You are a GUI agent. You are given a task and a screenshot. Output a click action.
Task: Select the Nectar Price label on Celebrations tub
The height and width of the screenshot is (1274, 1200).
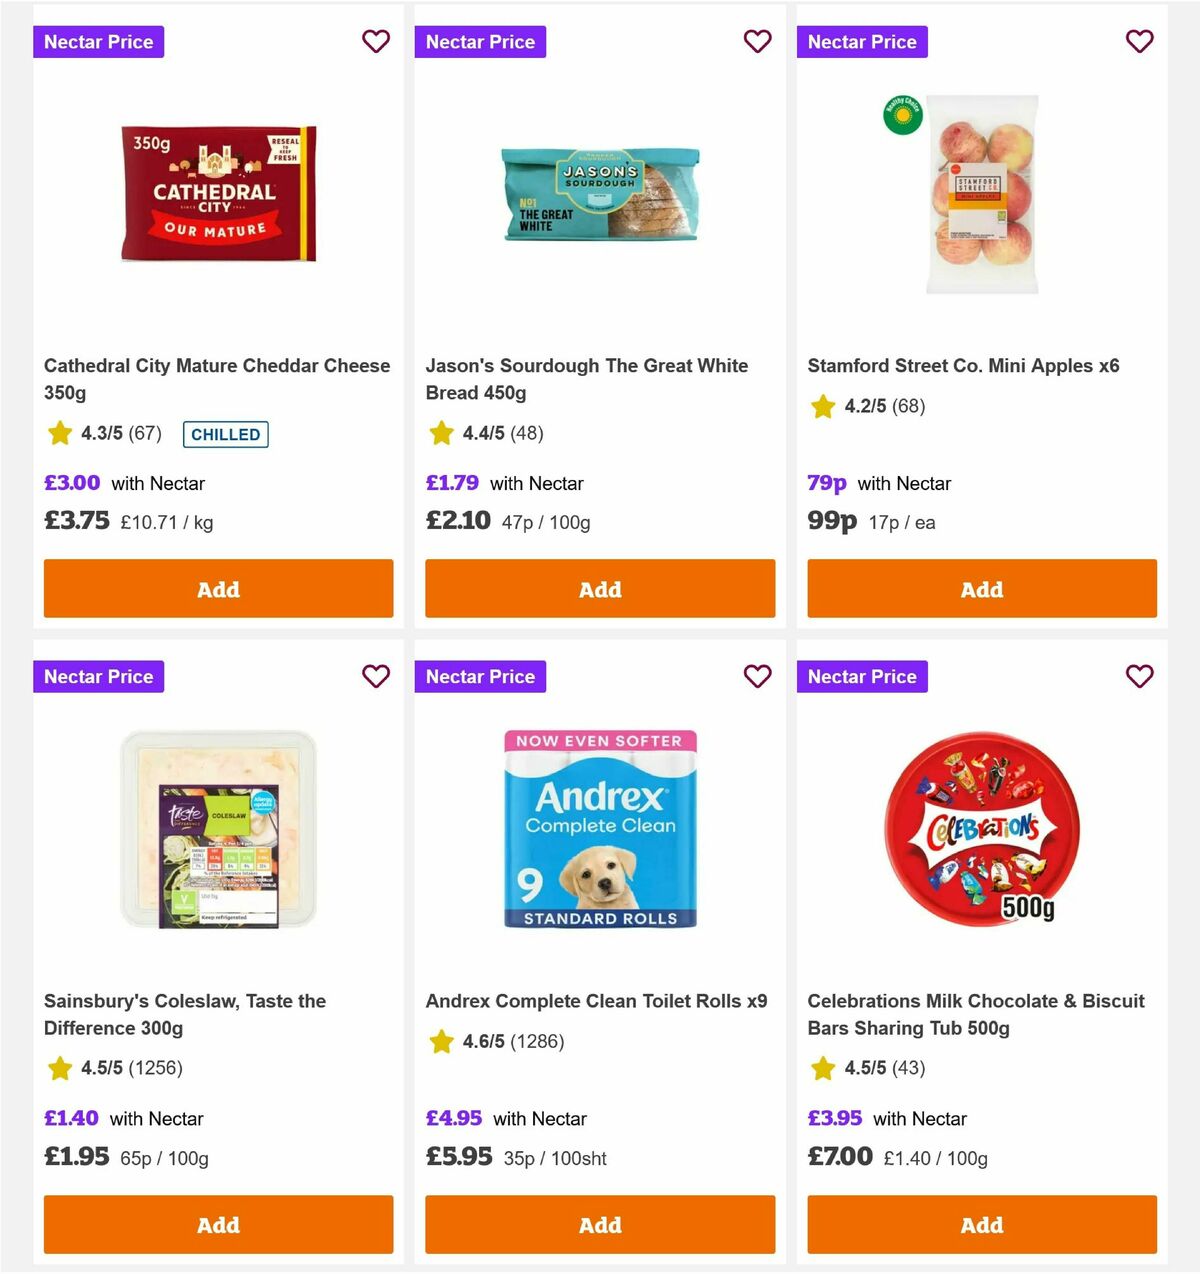(862, 677)
